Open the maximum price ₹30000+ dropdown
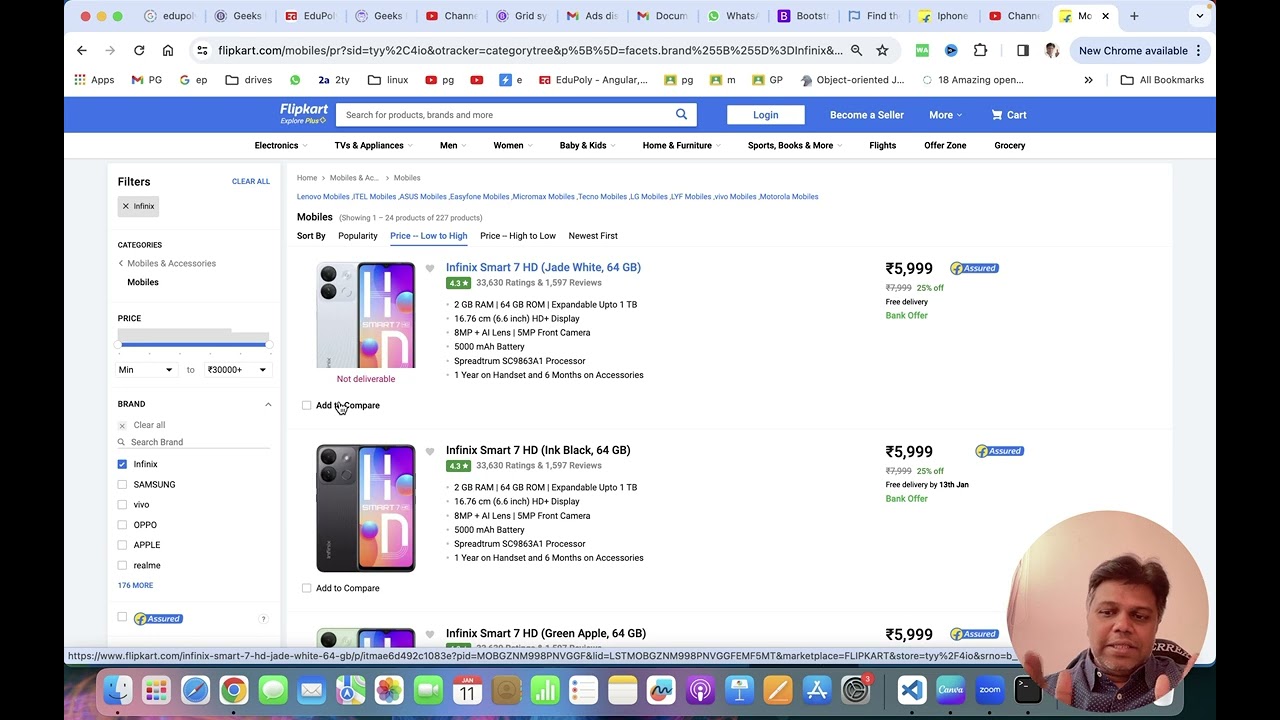Screen dimensions: 1280x720 pos(237,370)
